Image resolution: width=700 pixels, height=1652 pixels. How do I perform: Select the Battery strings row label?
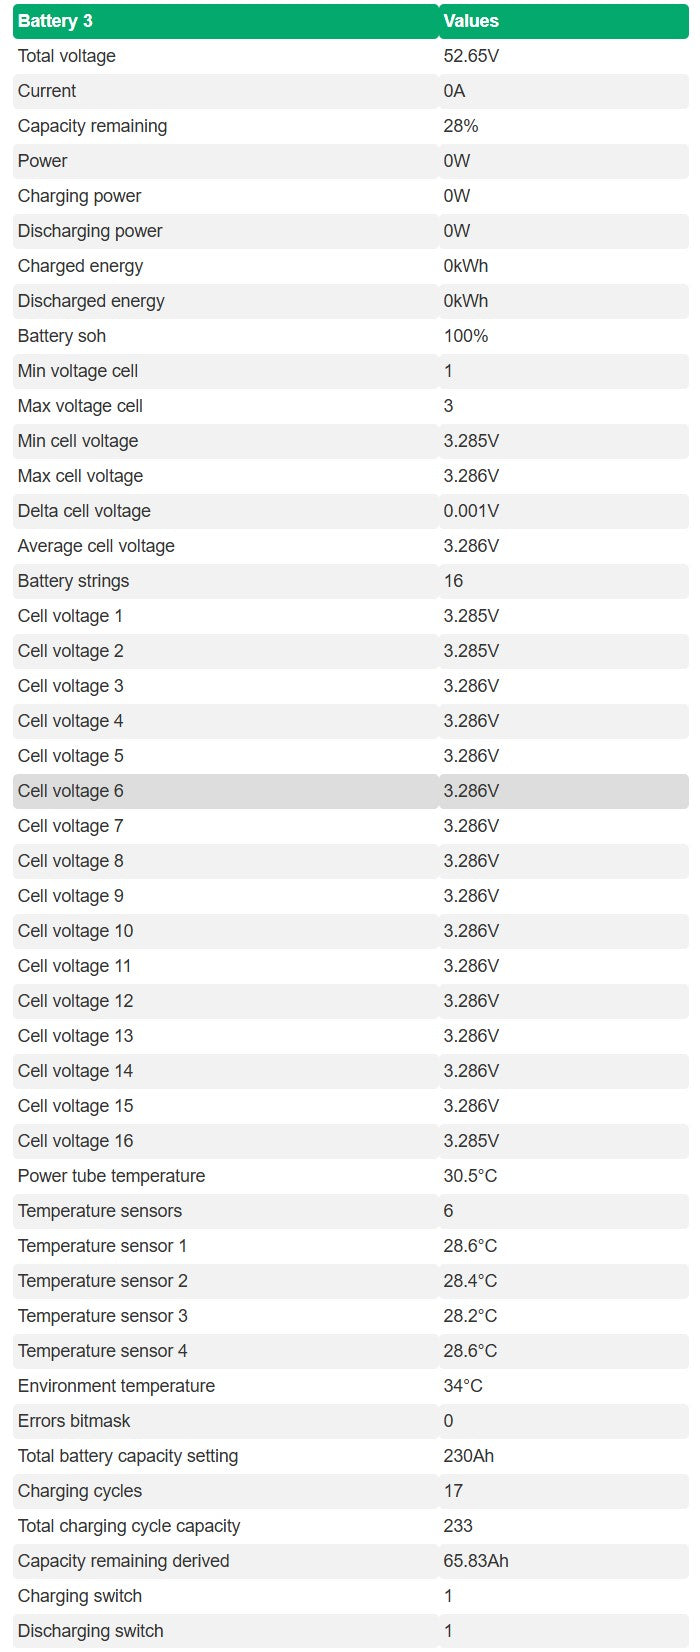pos(73,581)
